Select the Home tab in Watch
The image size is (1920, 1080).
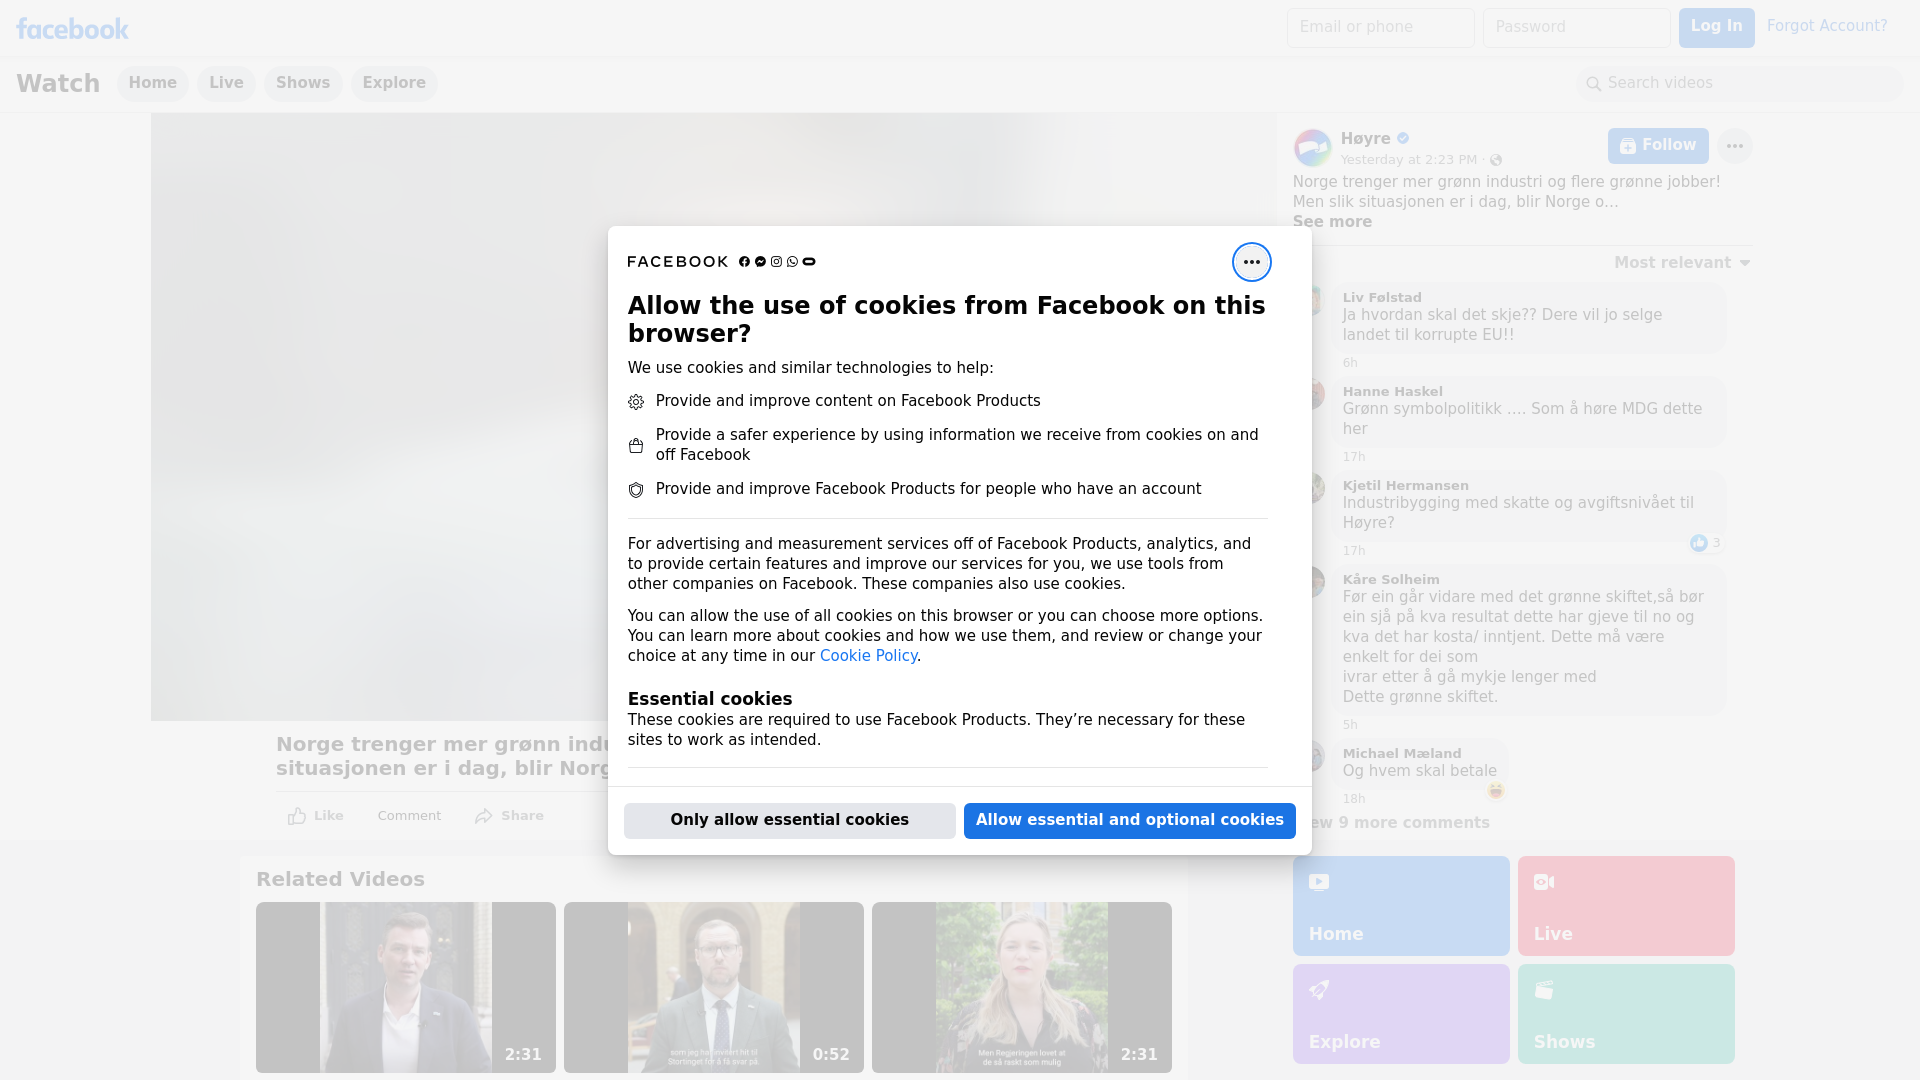(x=152, y=83)
